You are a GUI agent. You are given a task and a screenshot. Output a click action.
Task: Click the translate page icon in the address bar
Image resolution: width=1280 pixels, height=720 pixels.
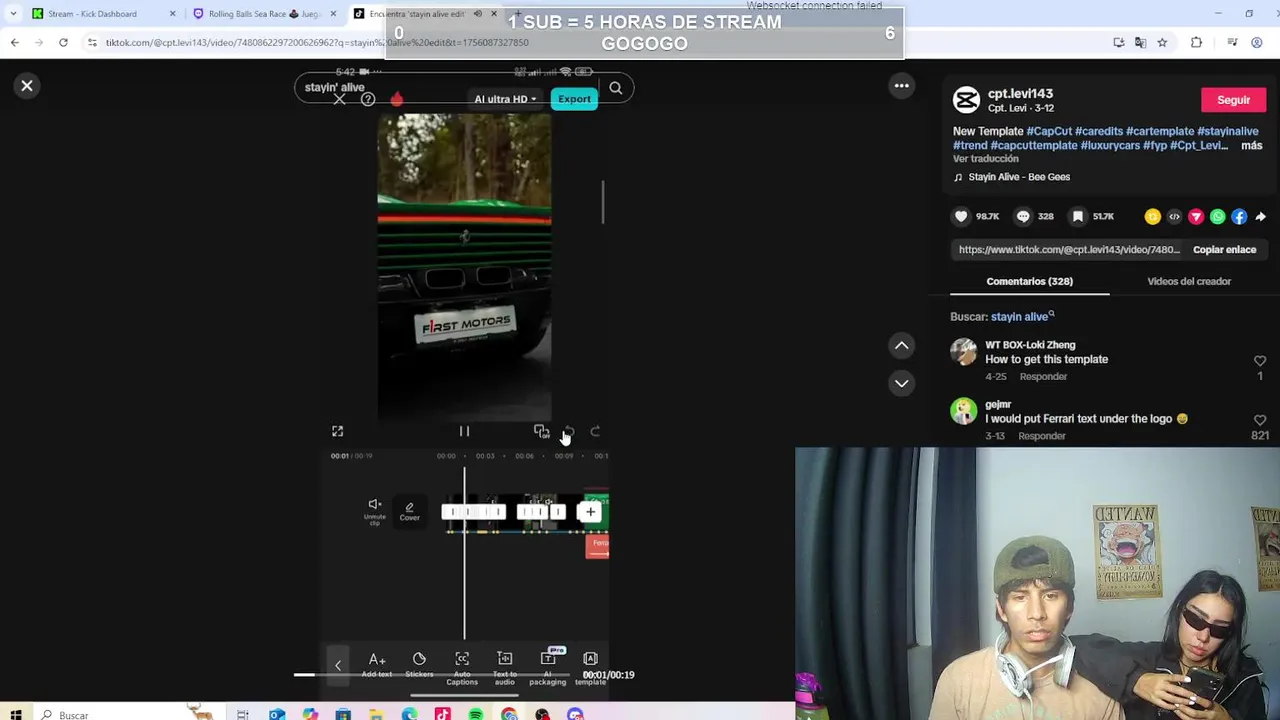click(x=1140, y=42)
